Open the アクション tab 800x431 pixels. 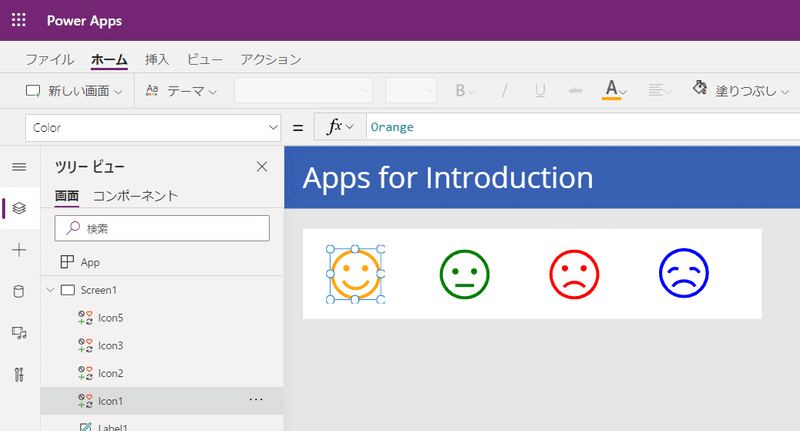click(x=271, y=60)
